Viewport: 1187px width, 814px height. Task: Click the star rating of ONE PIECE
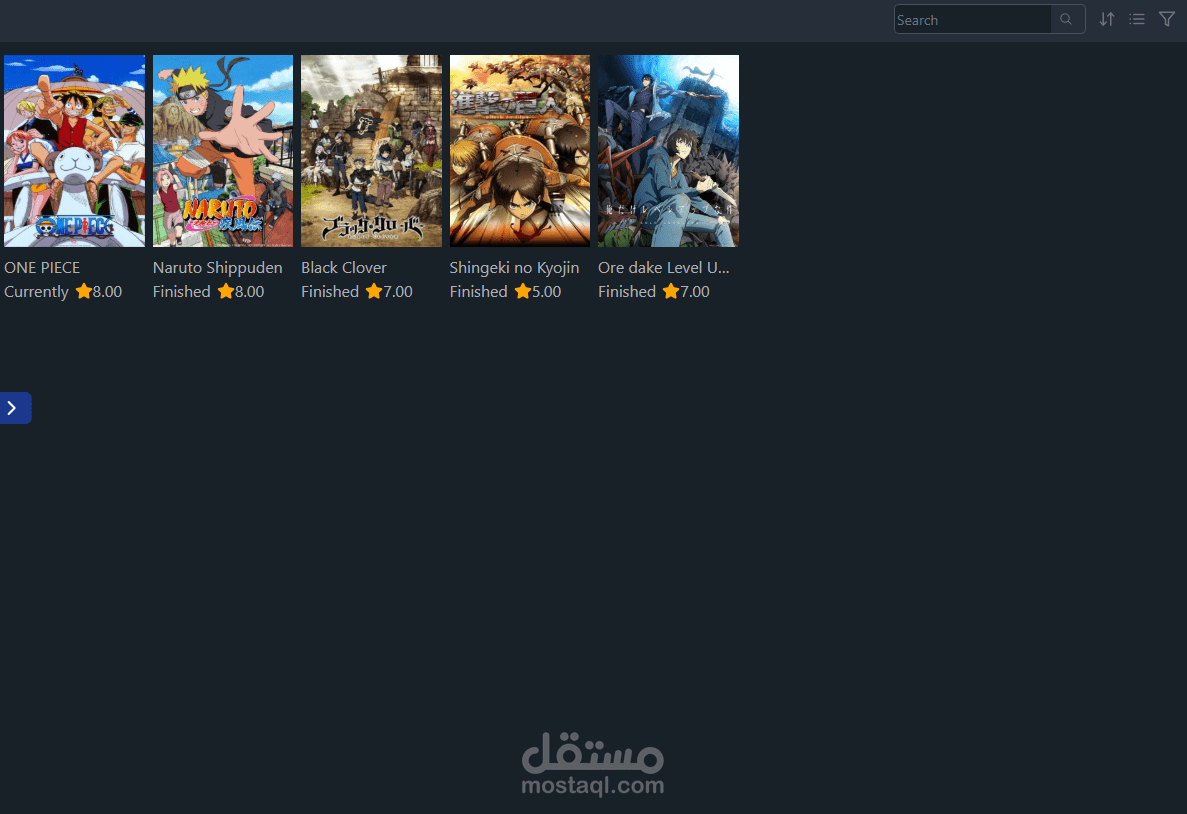[83, 292]
